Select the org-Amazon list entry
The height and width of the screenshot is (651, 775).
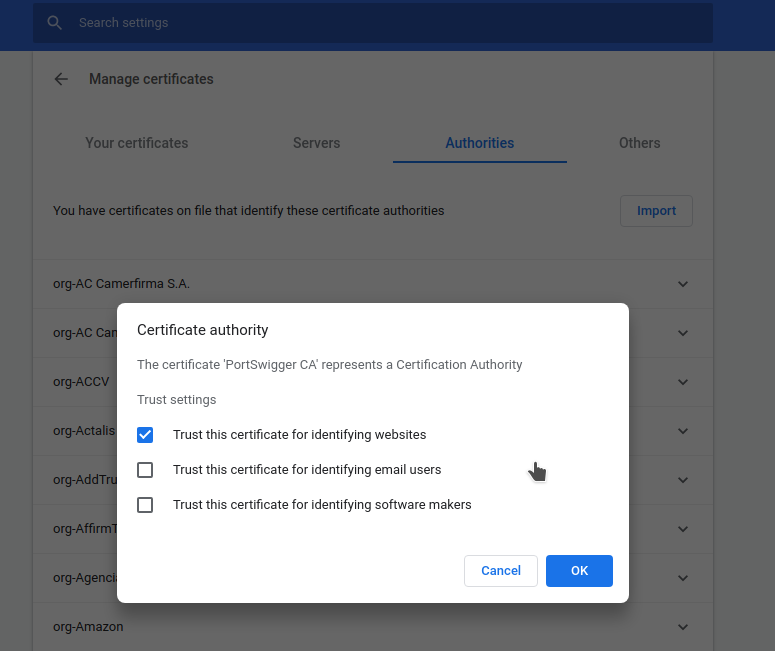click(x=88, y=626)
